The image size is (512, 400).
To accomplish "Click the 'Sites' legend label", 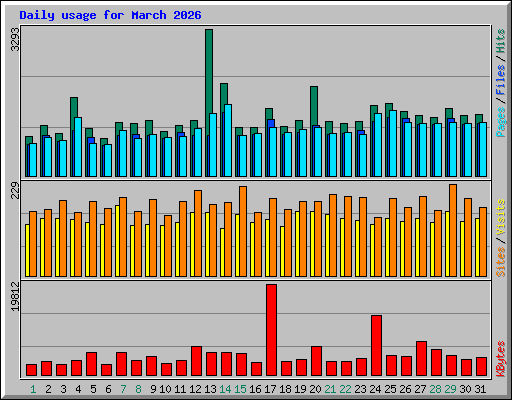I will click(501, 262).
